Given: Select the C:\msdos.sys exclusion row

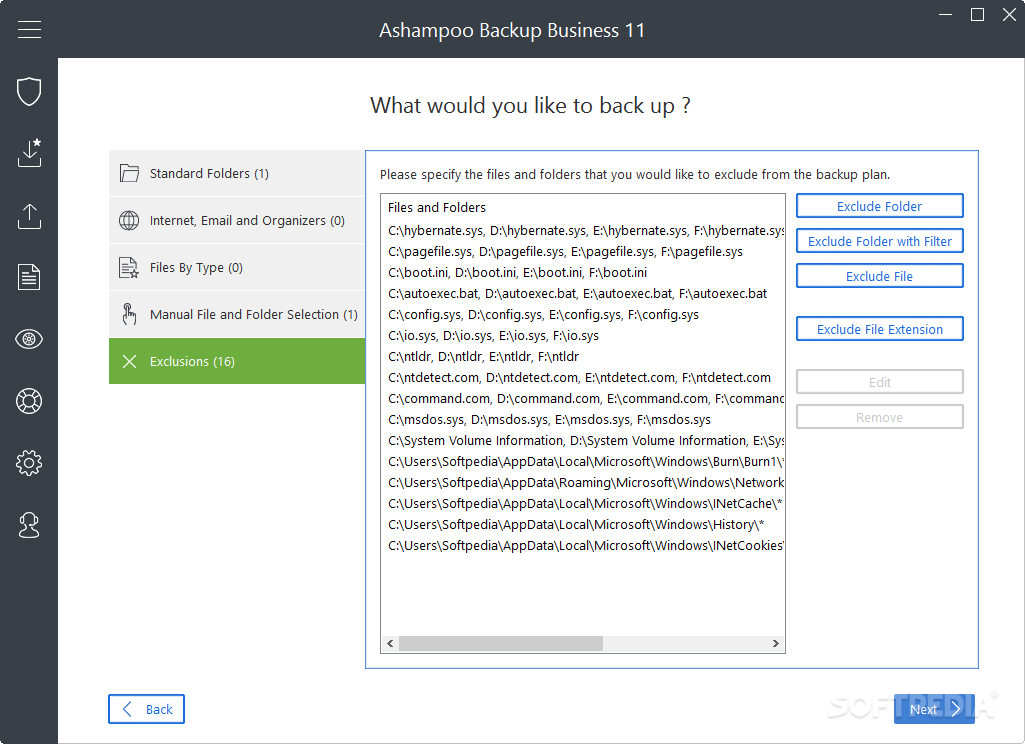Looking at the screenshot, I should (x=582, y=420).
